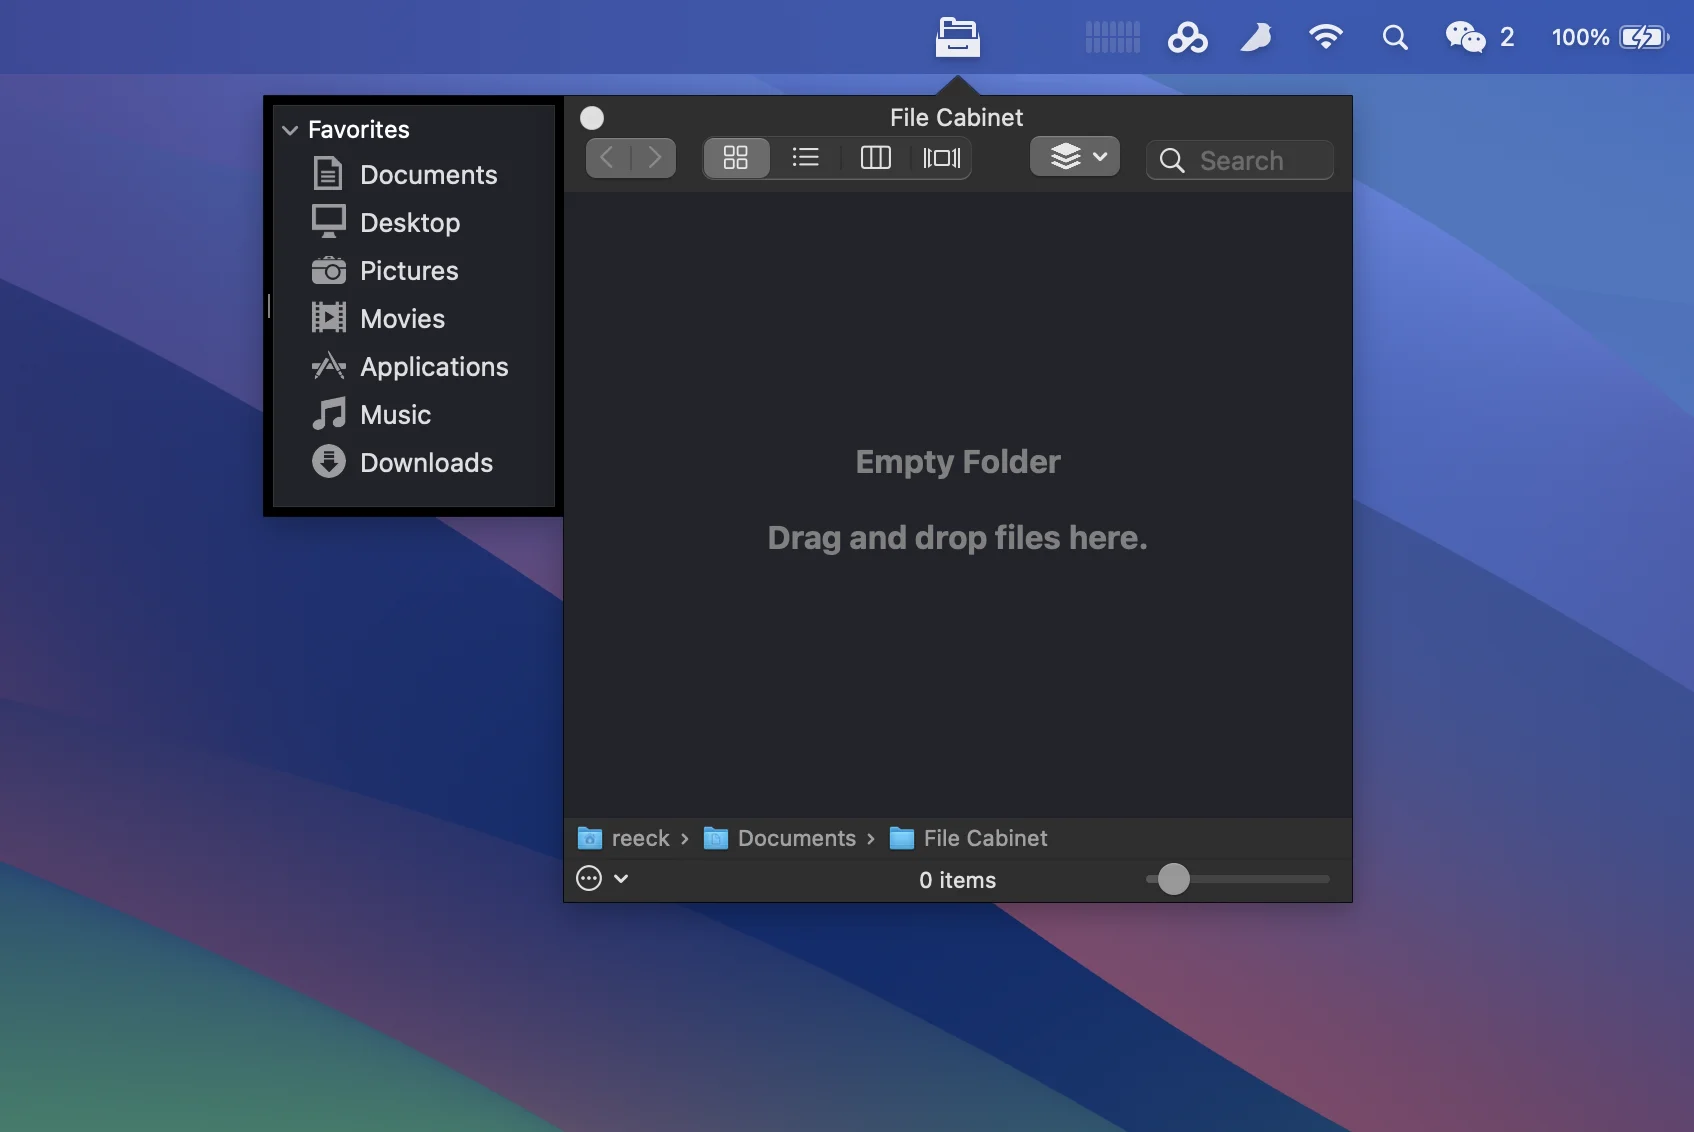Open Spotlight search in menu bar

tap(1395, 38)
